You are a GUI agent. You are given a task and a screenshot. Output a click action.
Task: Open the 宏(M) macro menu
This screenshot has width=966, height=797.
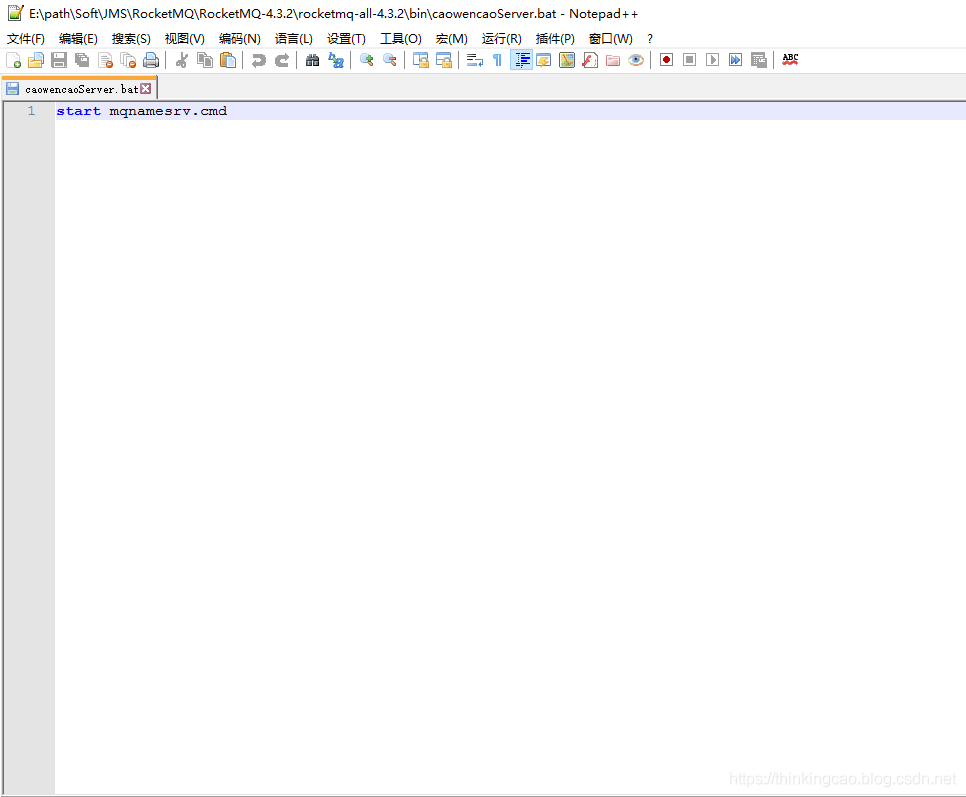pos(451,38)
